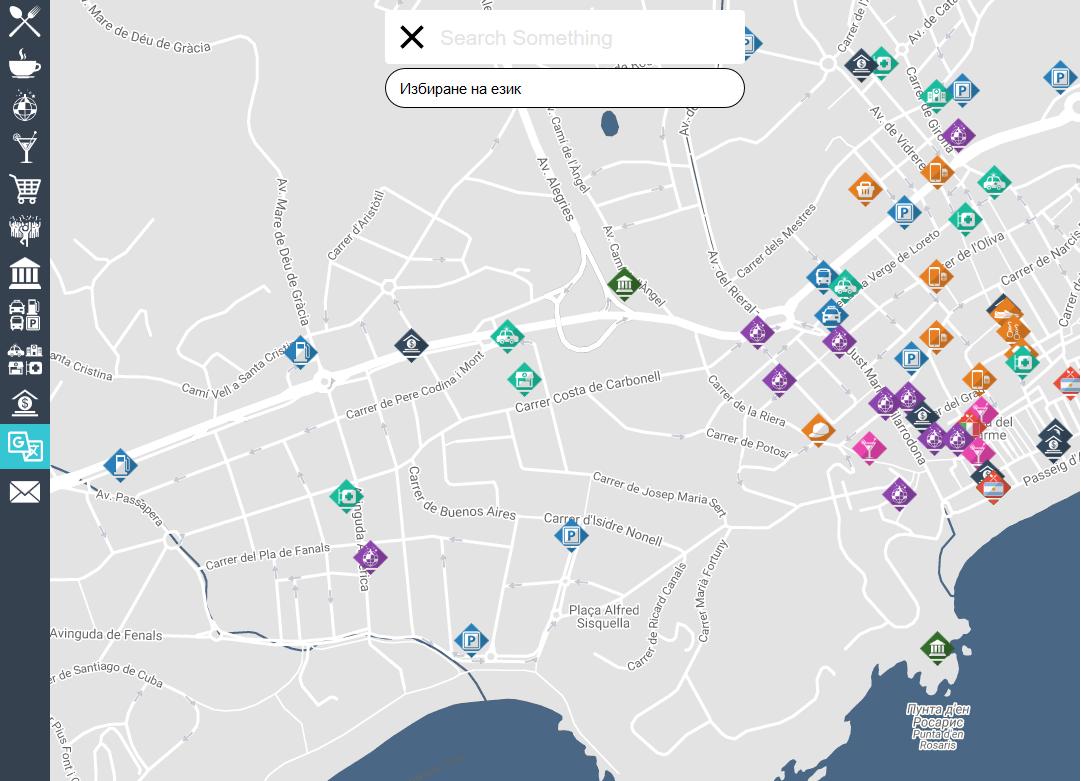
Task: Click the pharmacy marker above Carrer del Pla de Fanals
Action: pos(346,496)
